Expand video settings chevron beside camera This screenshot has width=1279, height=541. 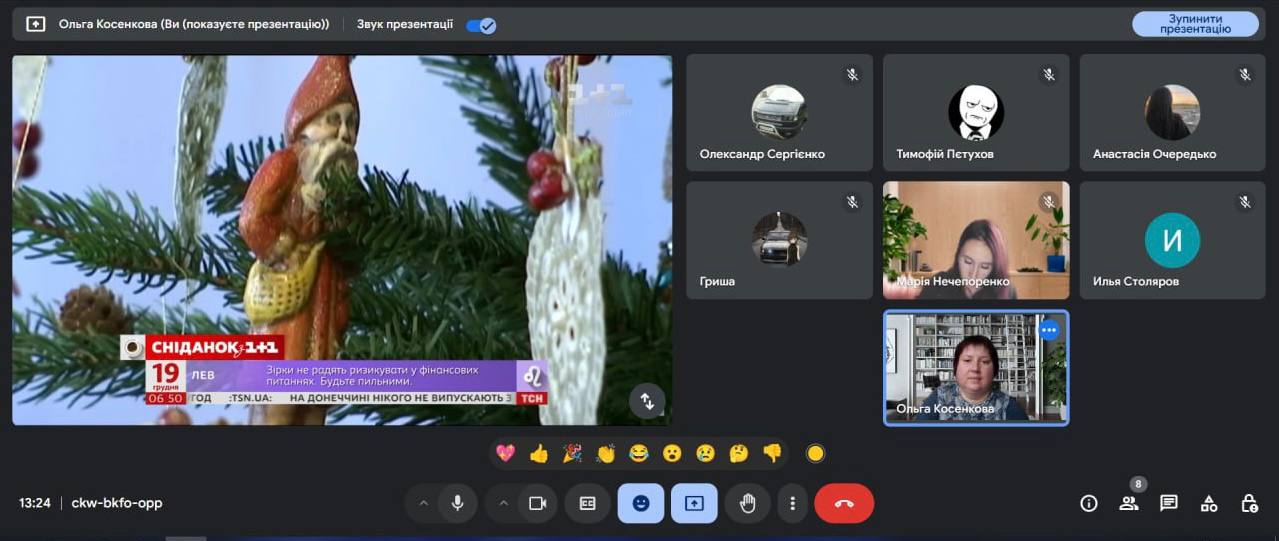503,503
